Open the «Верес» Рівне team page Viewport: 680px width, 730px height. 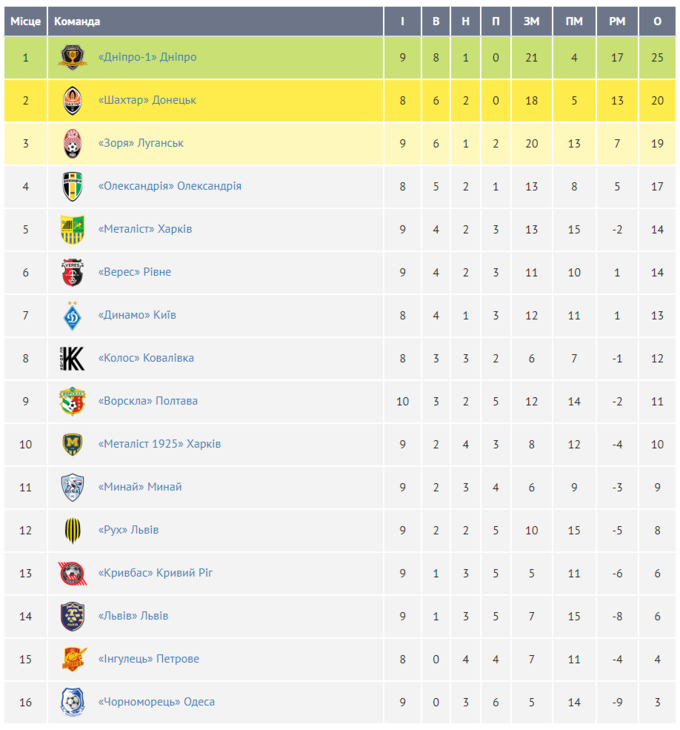point(138,273)
